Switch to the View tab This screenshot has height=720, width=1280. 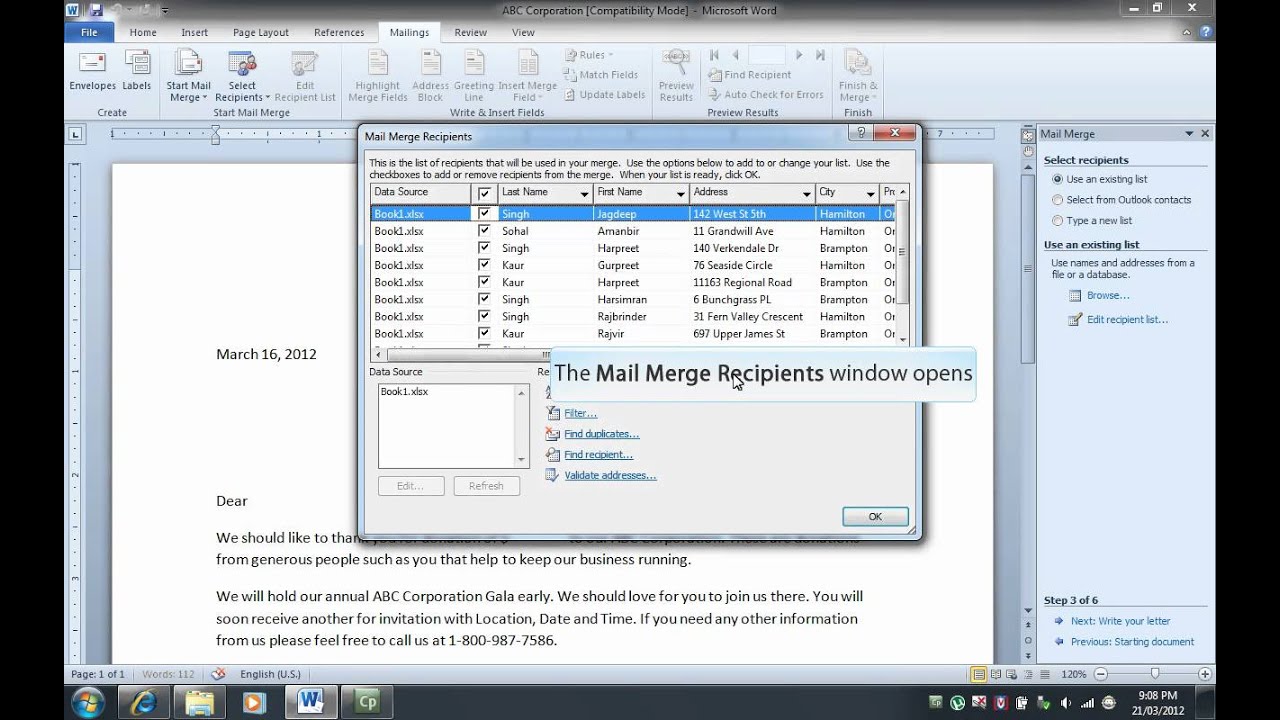point(523,32)
